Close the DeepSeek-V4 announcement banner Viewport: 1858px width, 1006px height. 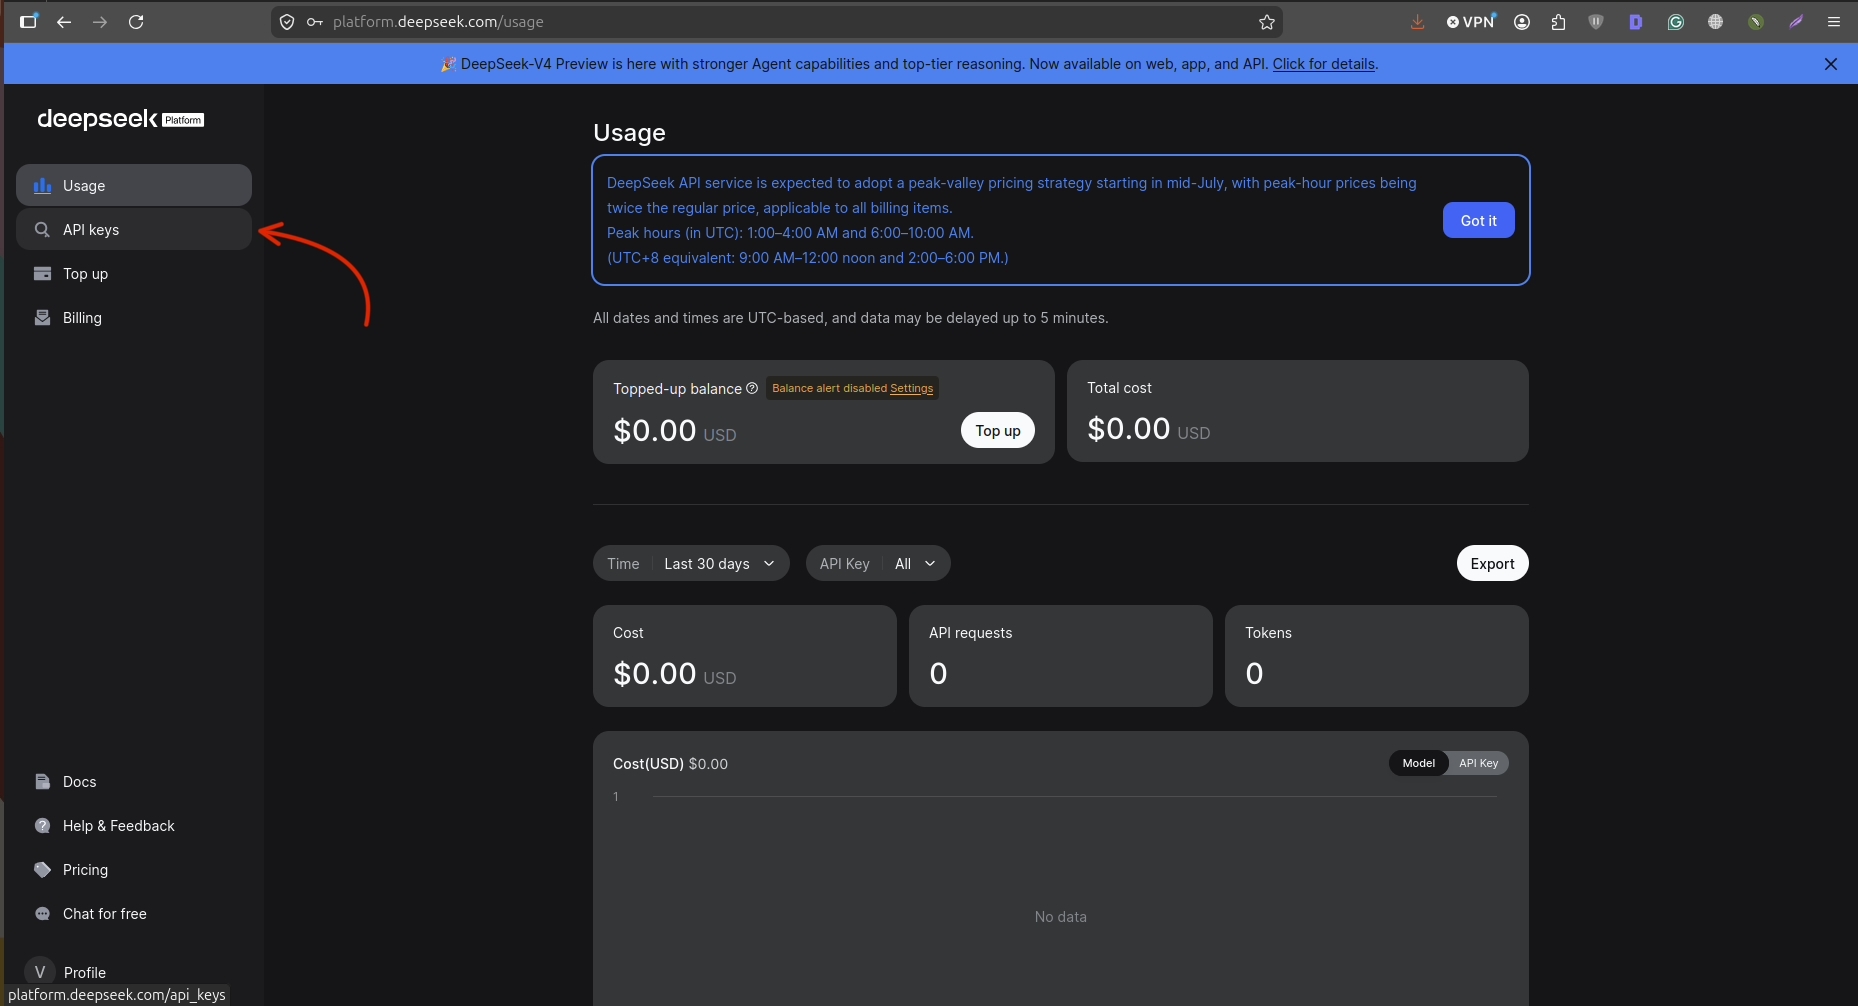click(1831, 64)
